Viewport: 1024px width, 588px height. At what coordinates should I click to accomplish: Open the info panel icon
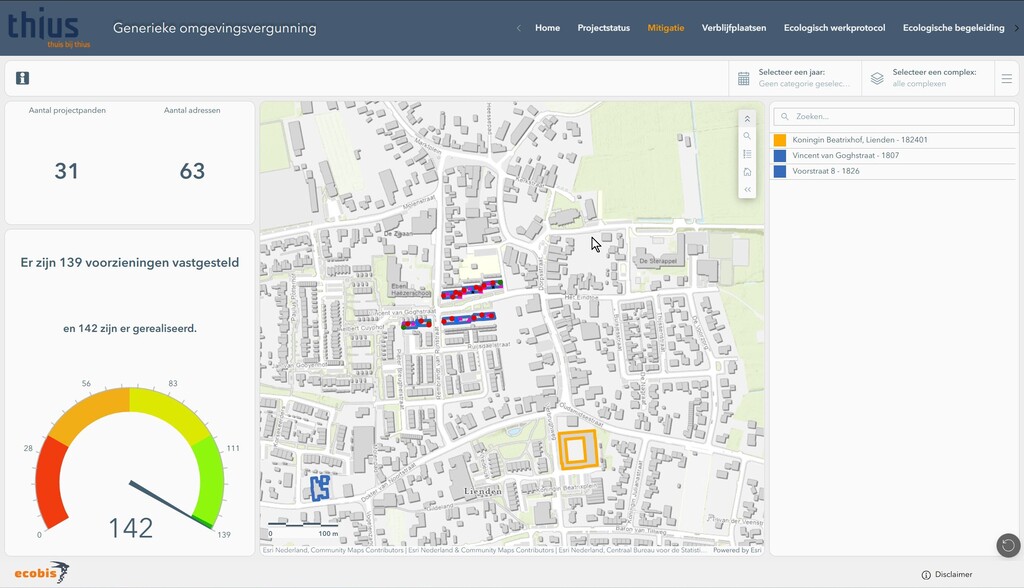tap(22, 78)
